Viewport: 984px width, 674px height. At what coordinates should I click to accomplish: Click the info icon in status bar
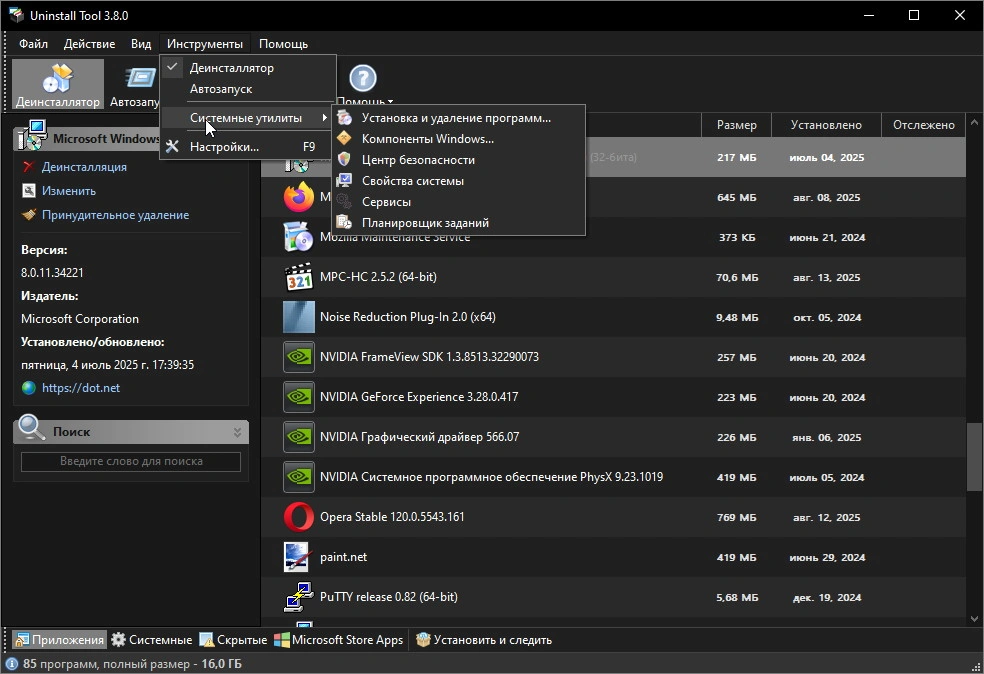(x=11, y=663)
